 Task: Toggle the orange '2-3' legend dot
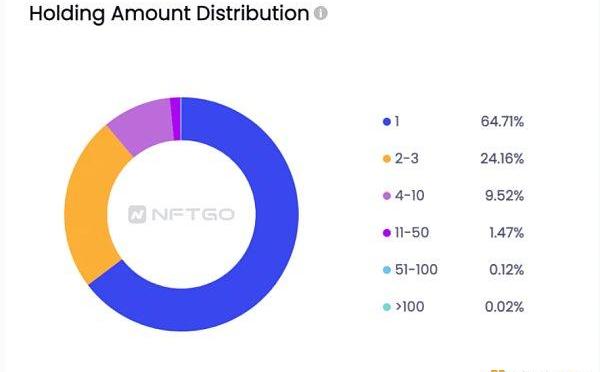[387, 159]
